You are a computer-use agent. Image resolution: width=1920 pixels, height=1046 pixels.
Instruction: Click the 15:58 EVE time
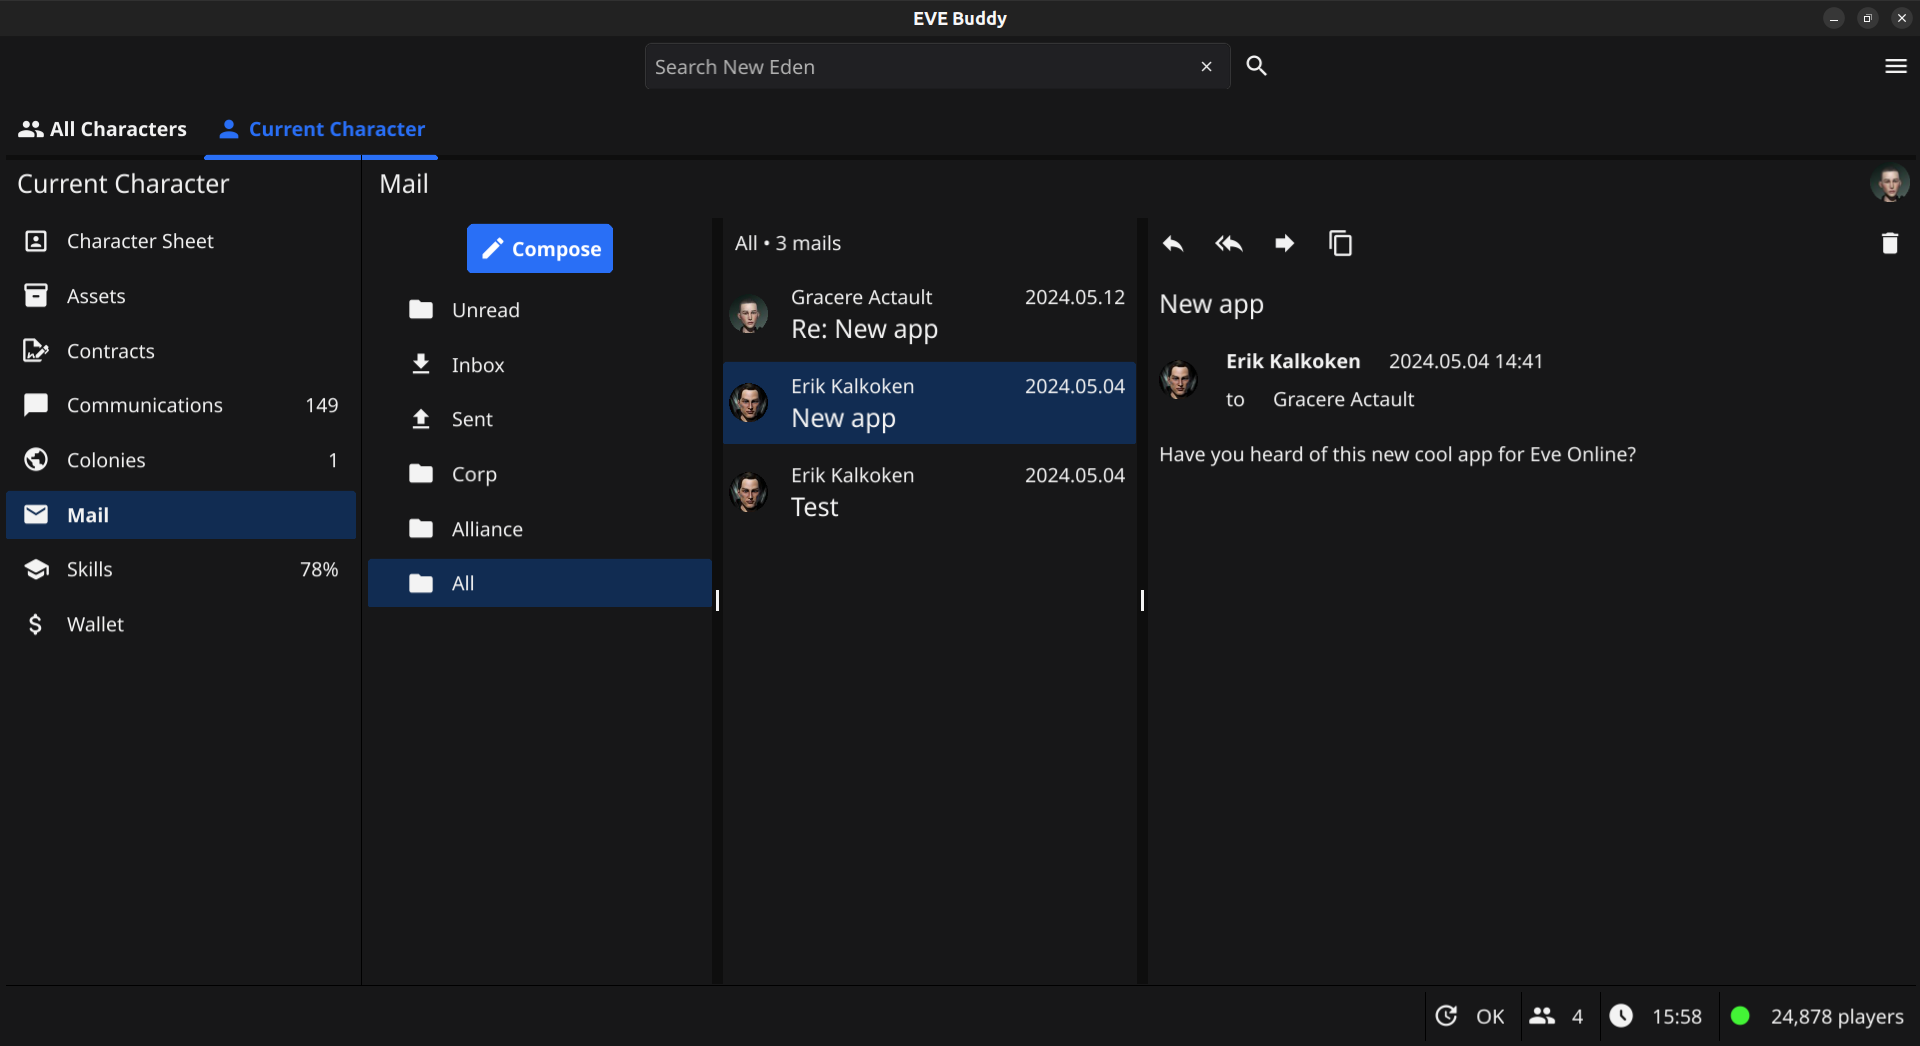(x=1677, y=1017)
